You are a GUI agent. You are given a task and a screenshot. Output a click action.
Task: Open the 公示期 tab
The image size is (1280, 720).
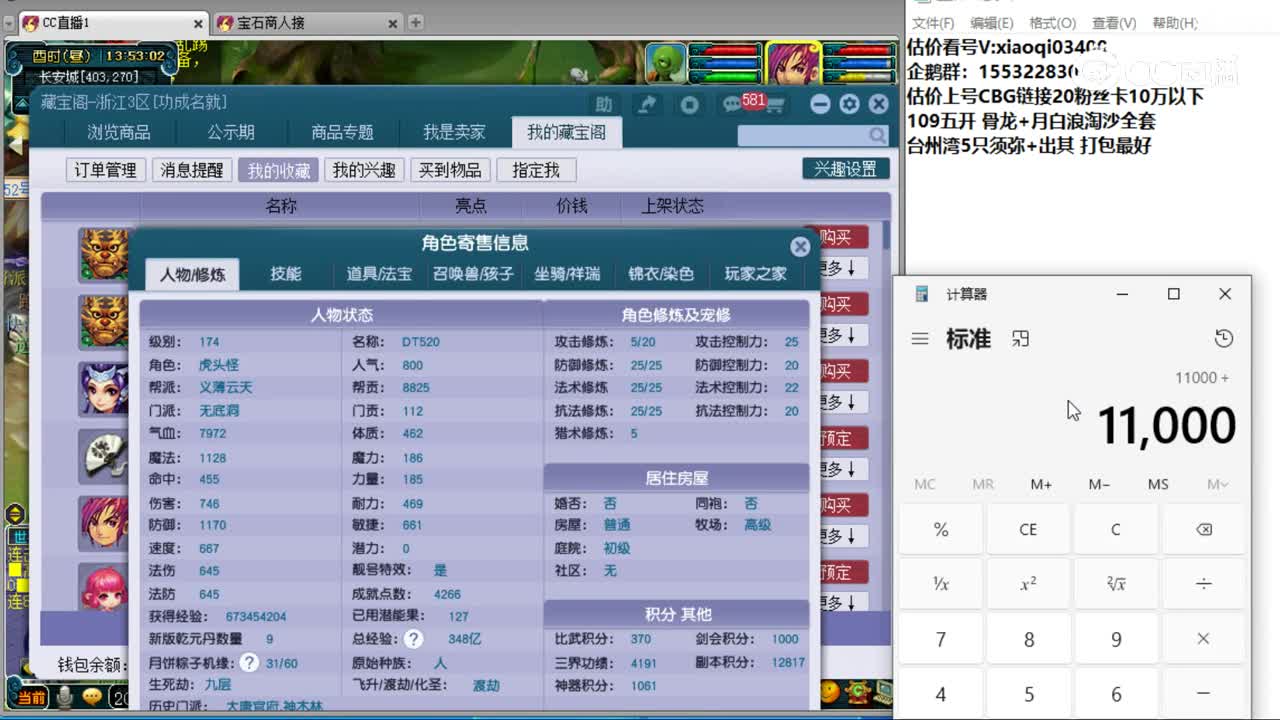231,132
